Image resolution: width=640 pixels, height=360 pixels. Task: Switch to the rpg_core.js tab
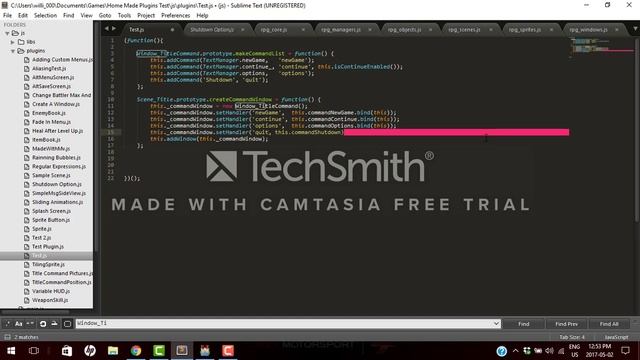tap(274, 30)
